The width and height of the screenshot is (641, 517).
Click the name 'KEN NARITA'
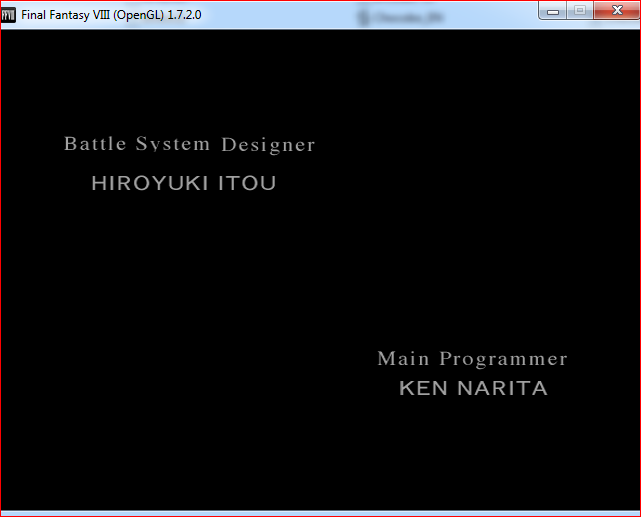473,388
